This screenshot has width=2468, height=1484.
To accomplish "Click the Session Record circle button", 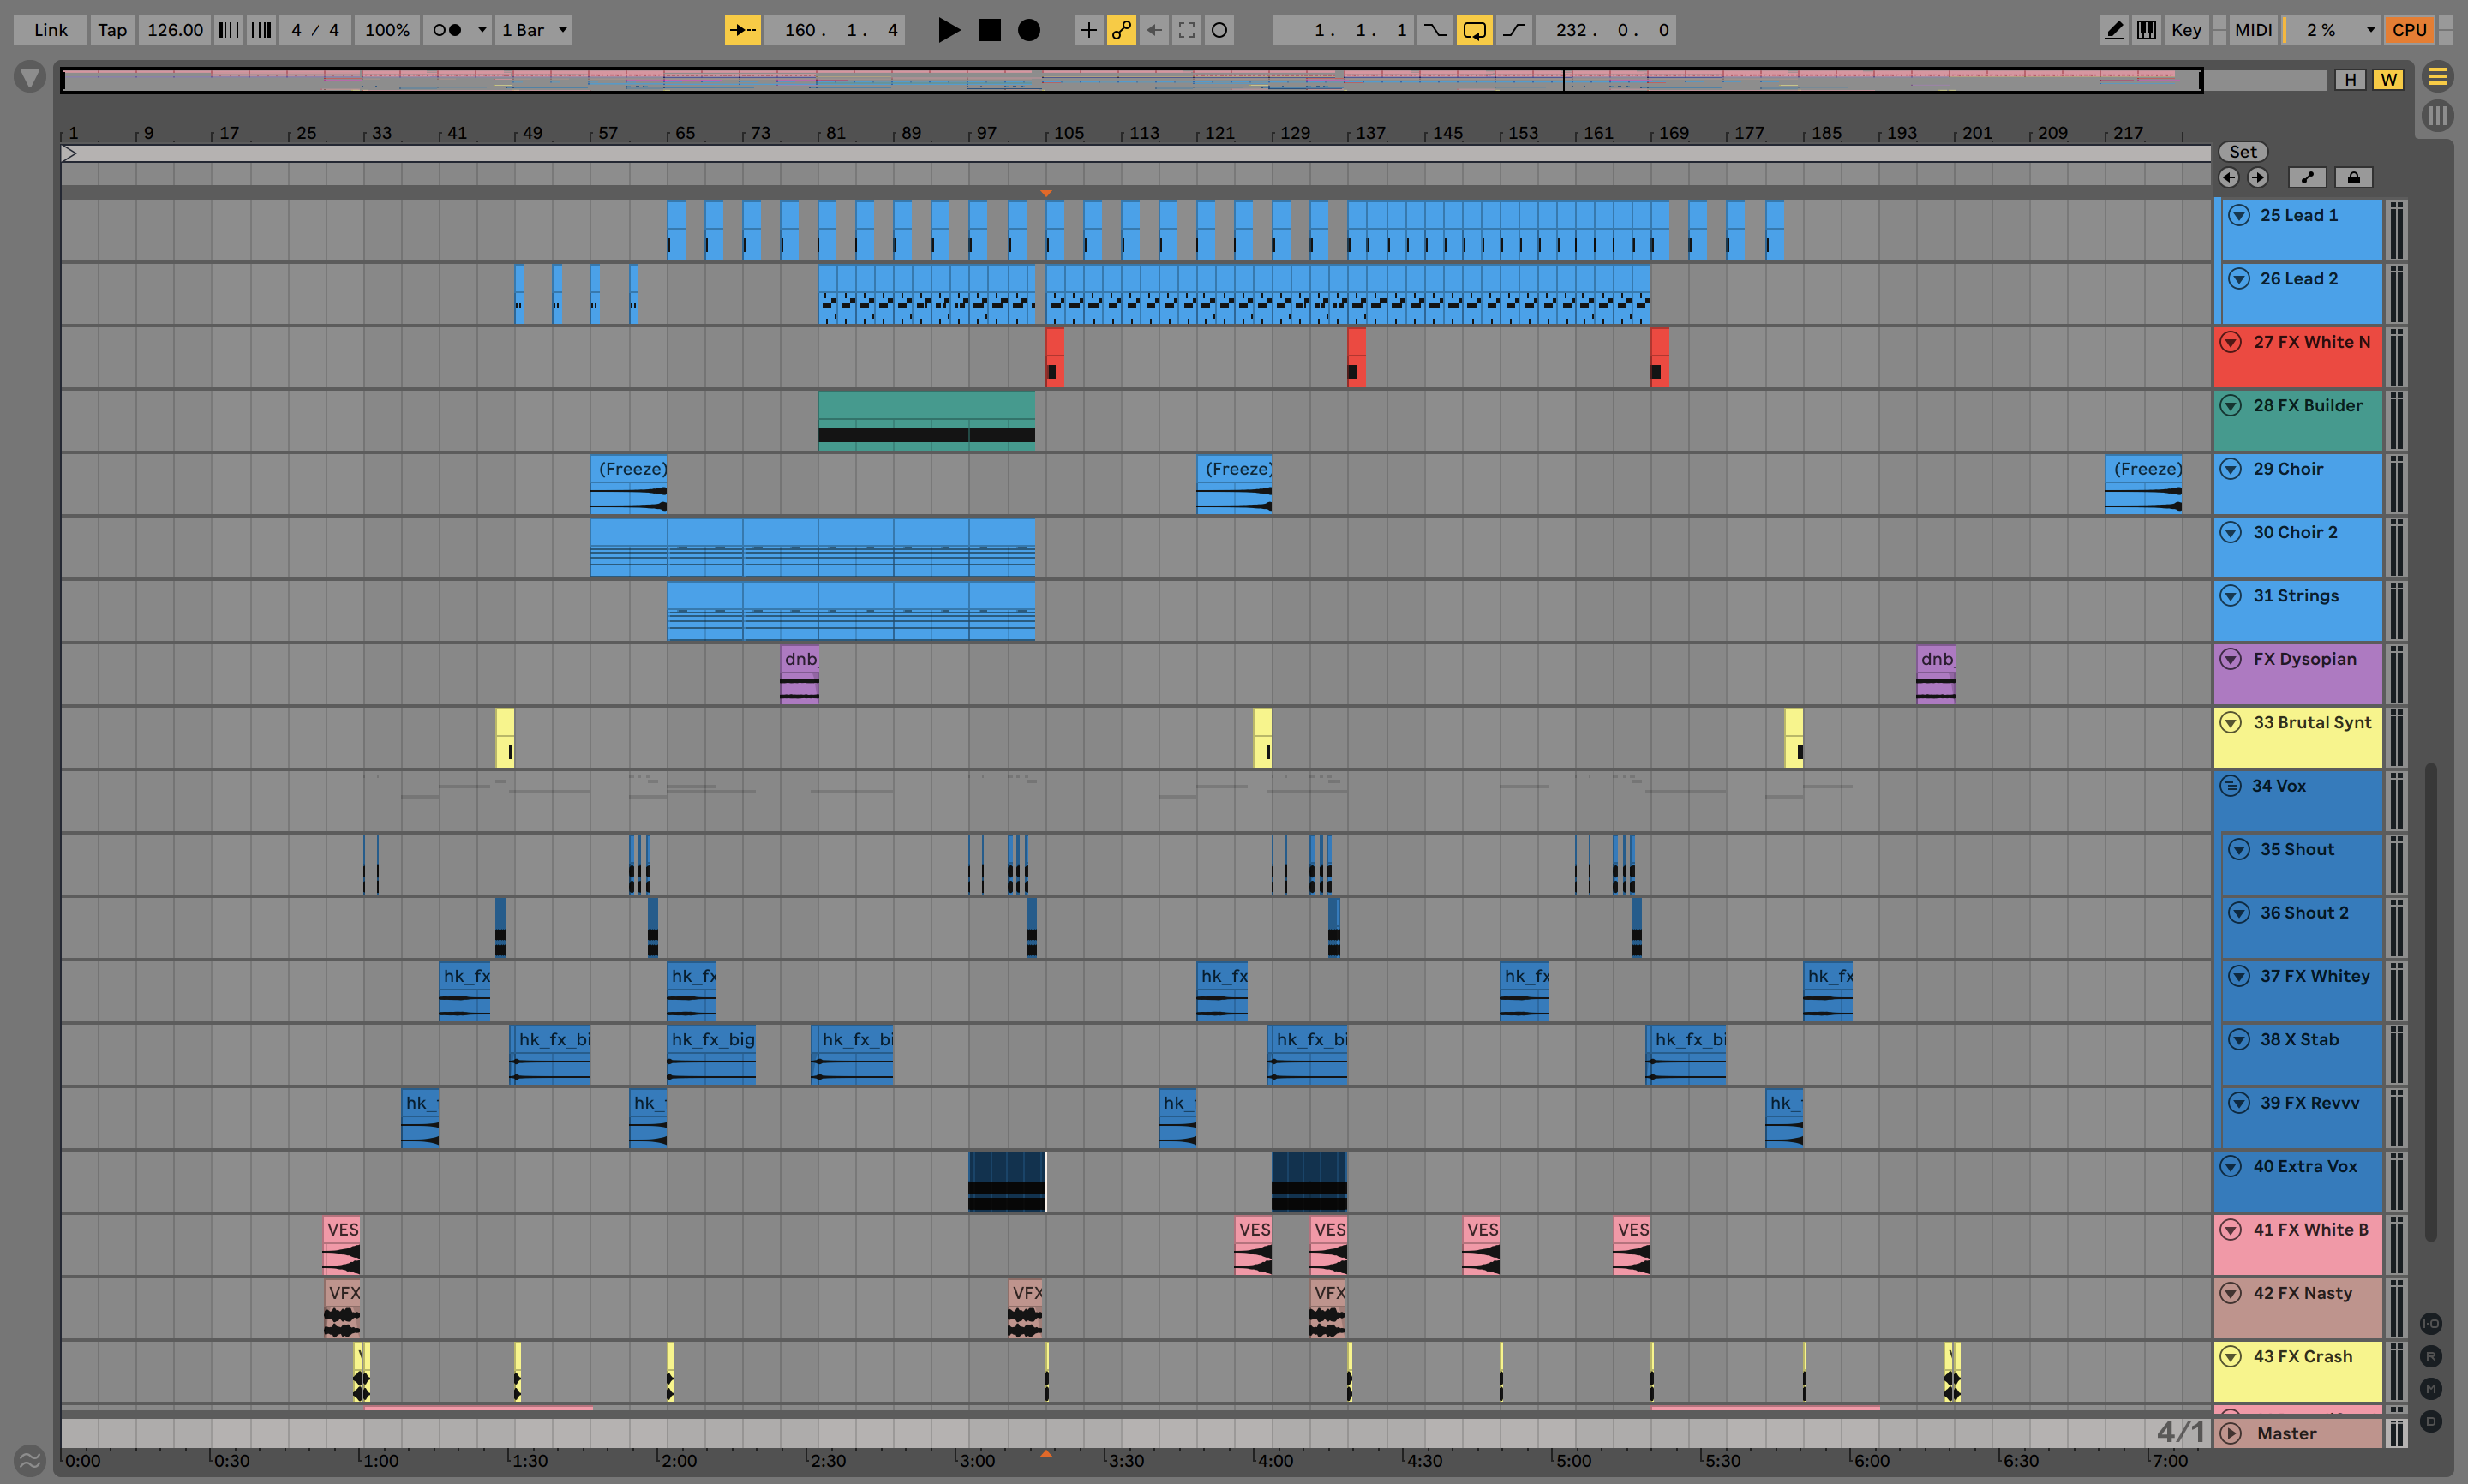I will pyautogui.click(x=1219, y=30).
